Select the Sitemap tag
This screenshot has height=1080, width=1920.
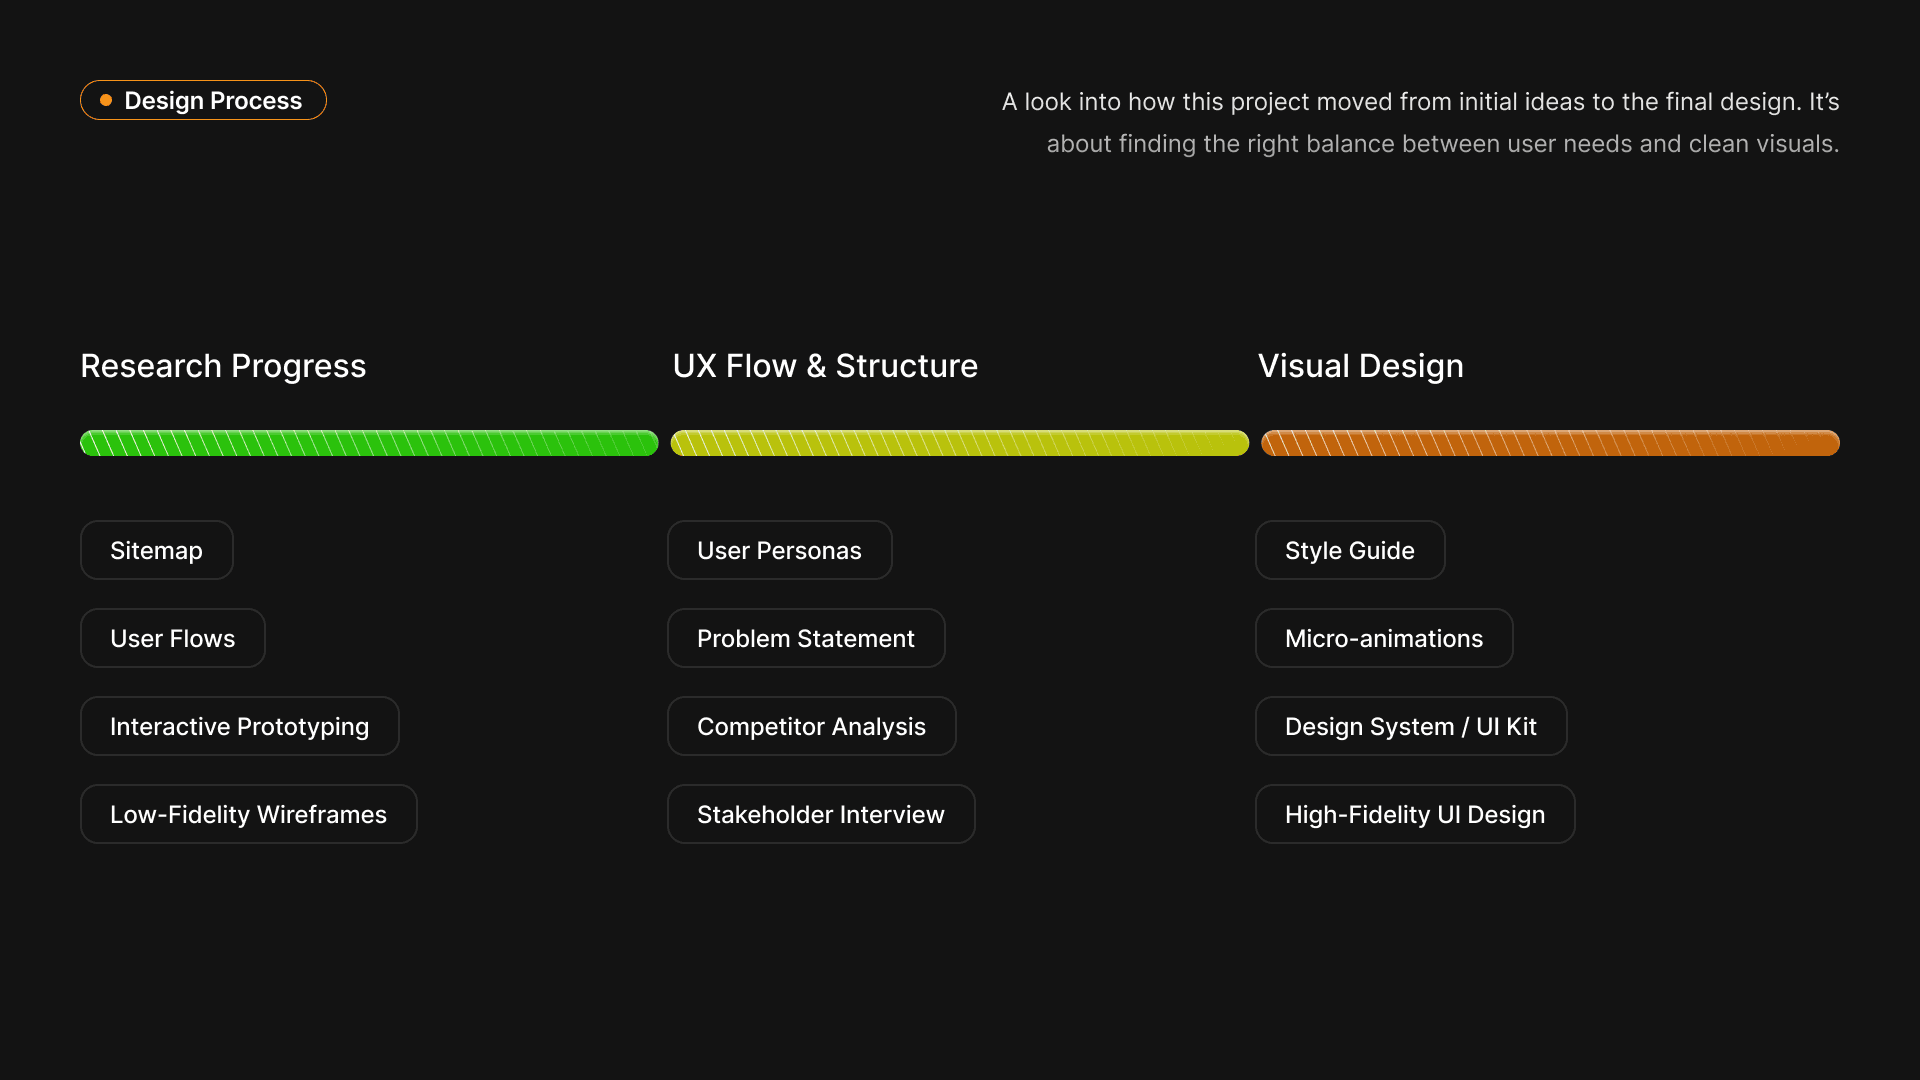156,550
